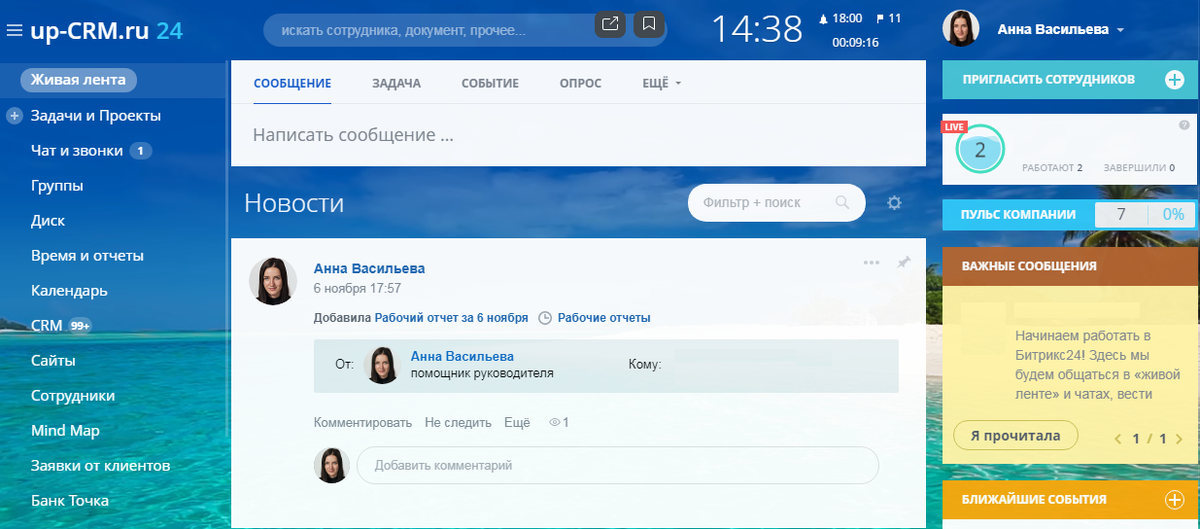Expand the Анна Васильева user dropdown
The image size is (1200, 529).
(1120, 30)
